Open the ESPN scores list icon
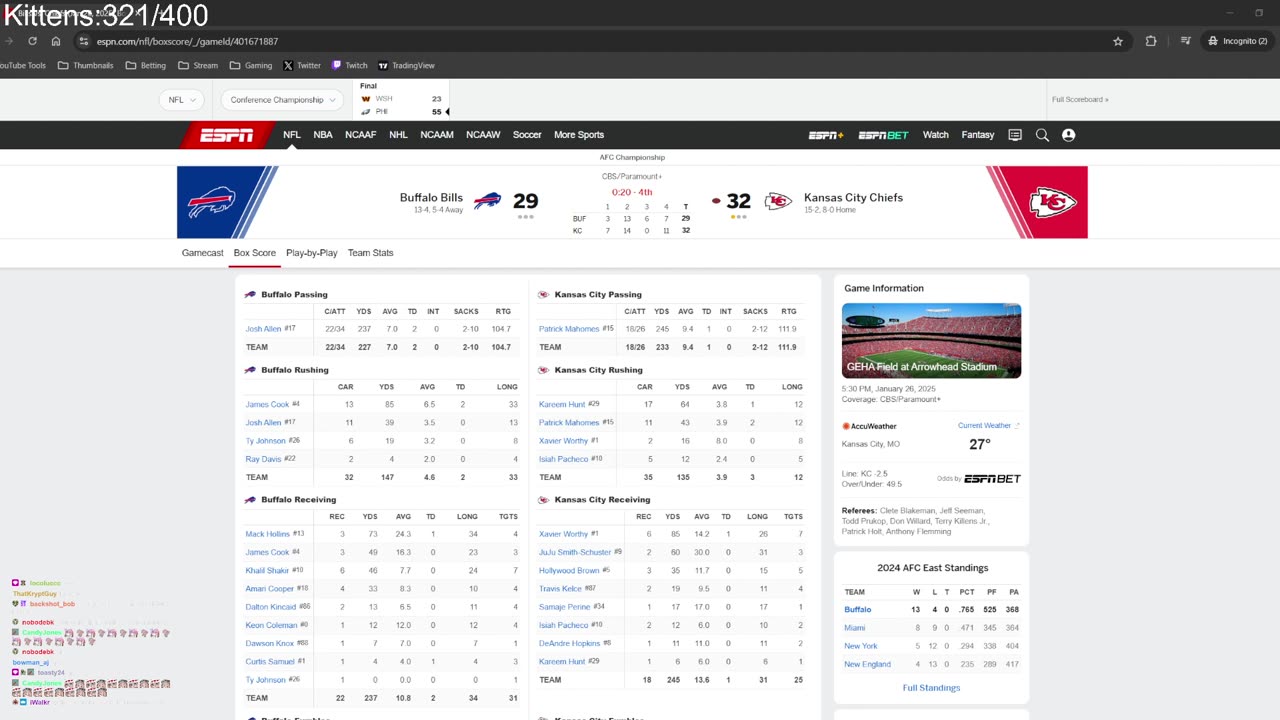The width and height of the screenshot is (1280, 720). (x=1015, y=135)
